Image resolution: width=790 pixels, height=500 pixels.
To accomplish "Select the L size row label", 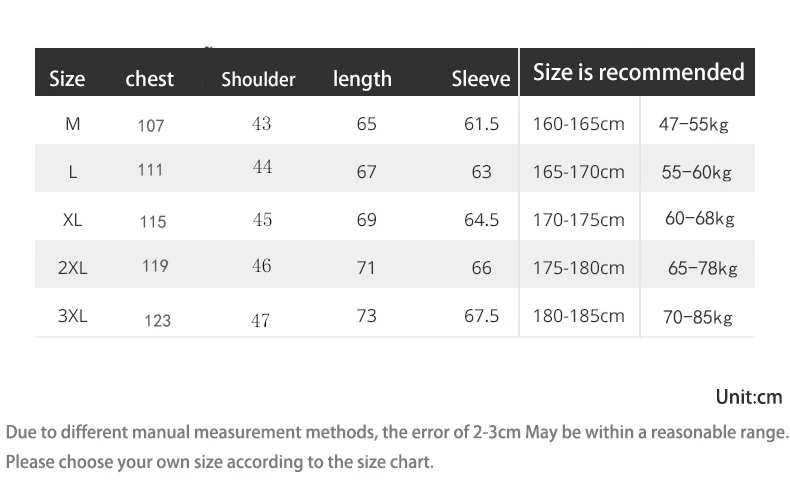I will coord(73,172).
